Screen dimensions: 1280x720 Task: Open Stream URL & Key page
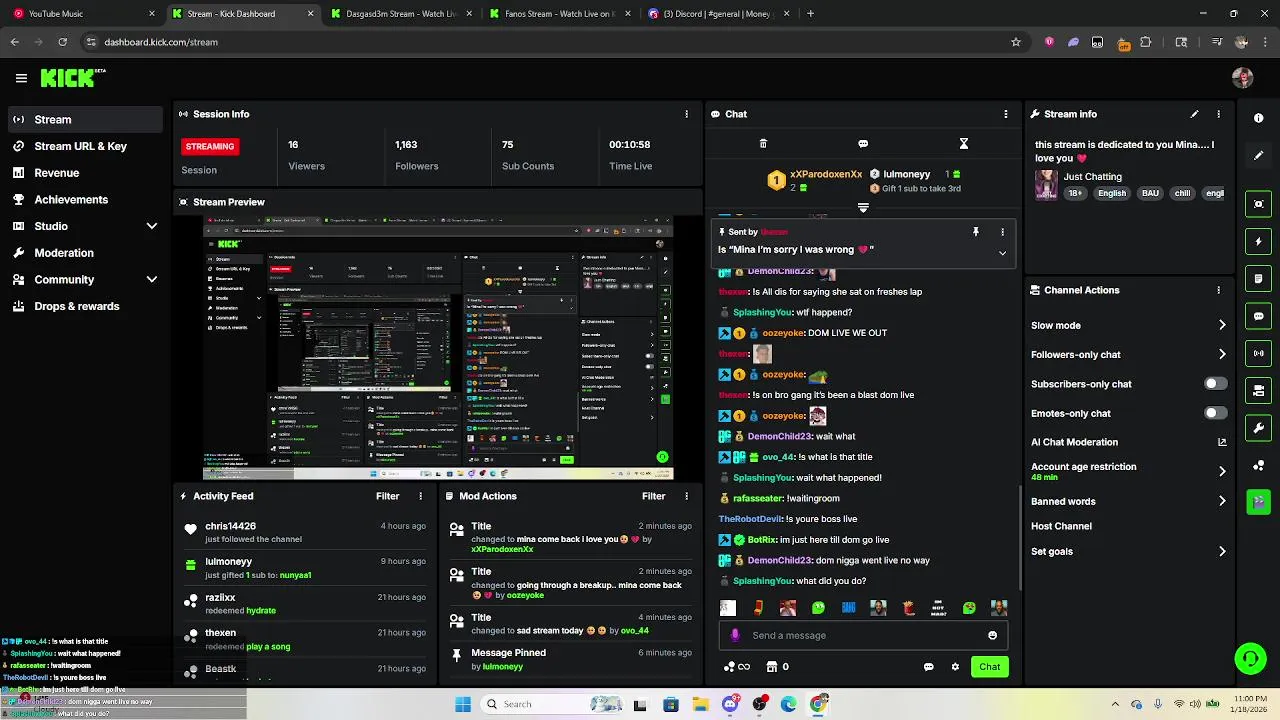coord(81,146)
